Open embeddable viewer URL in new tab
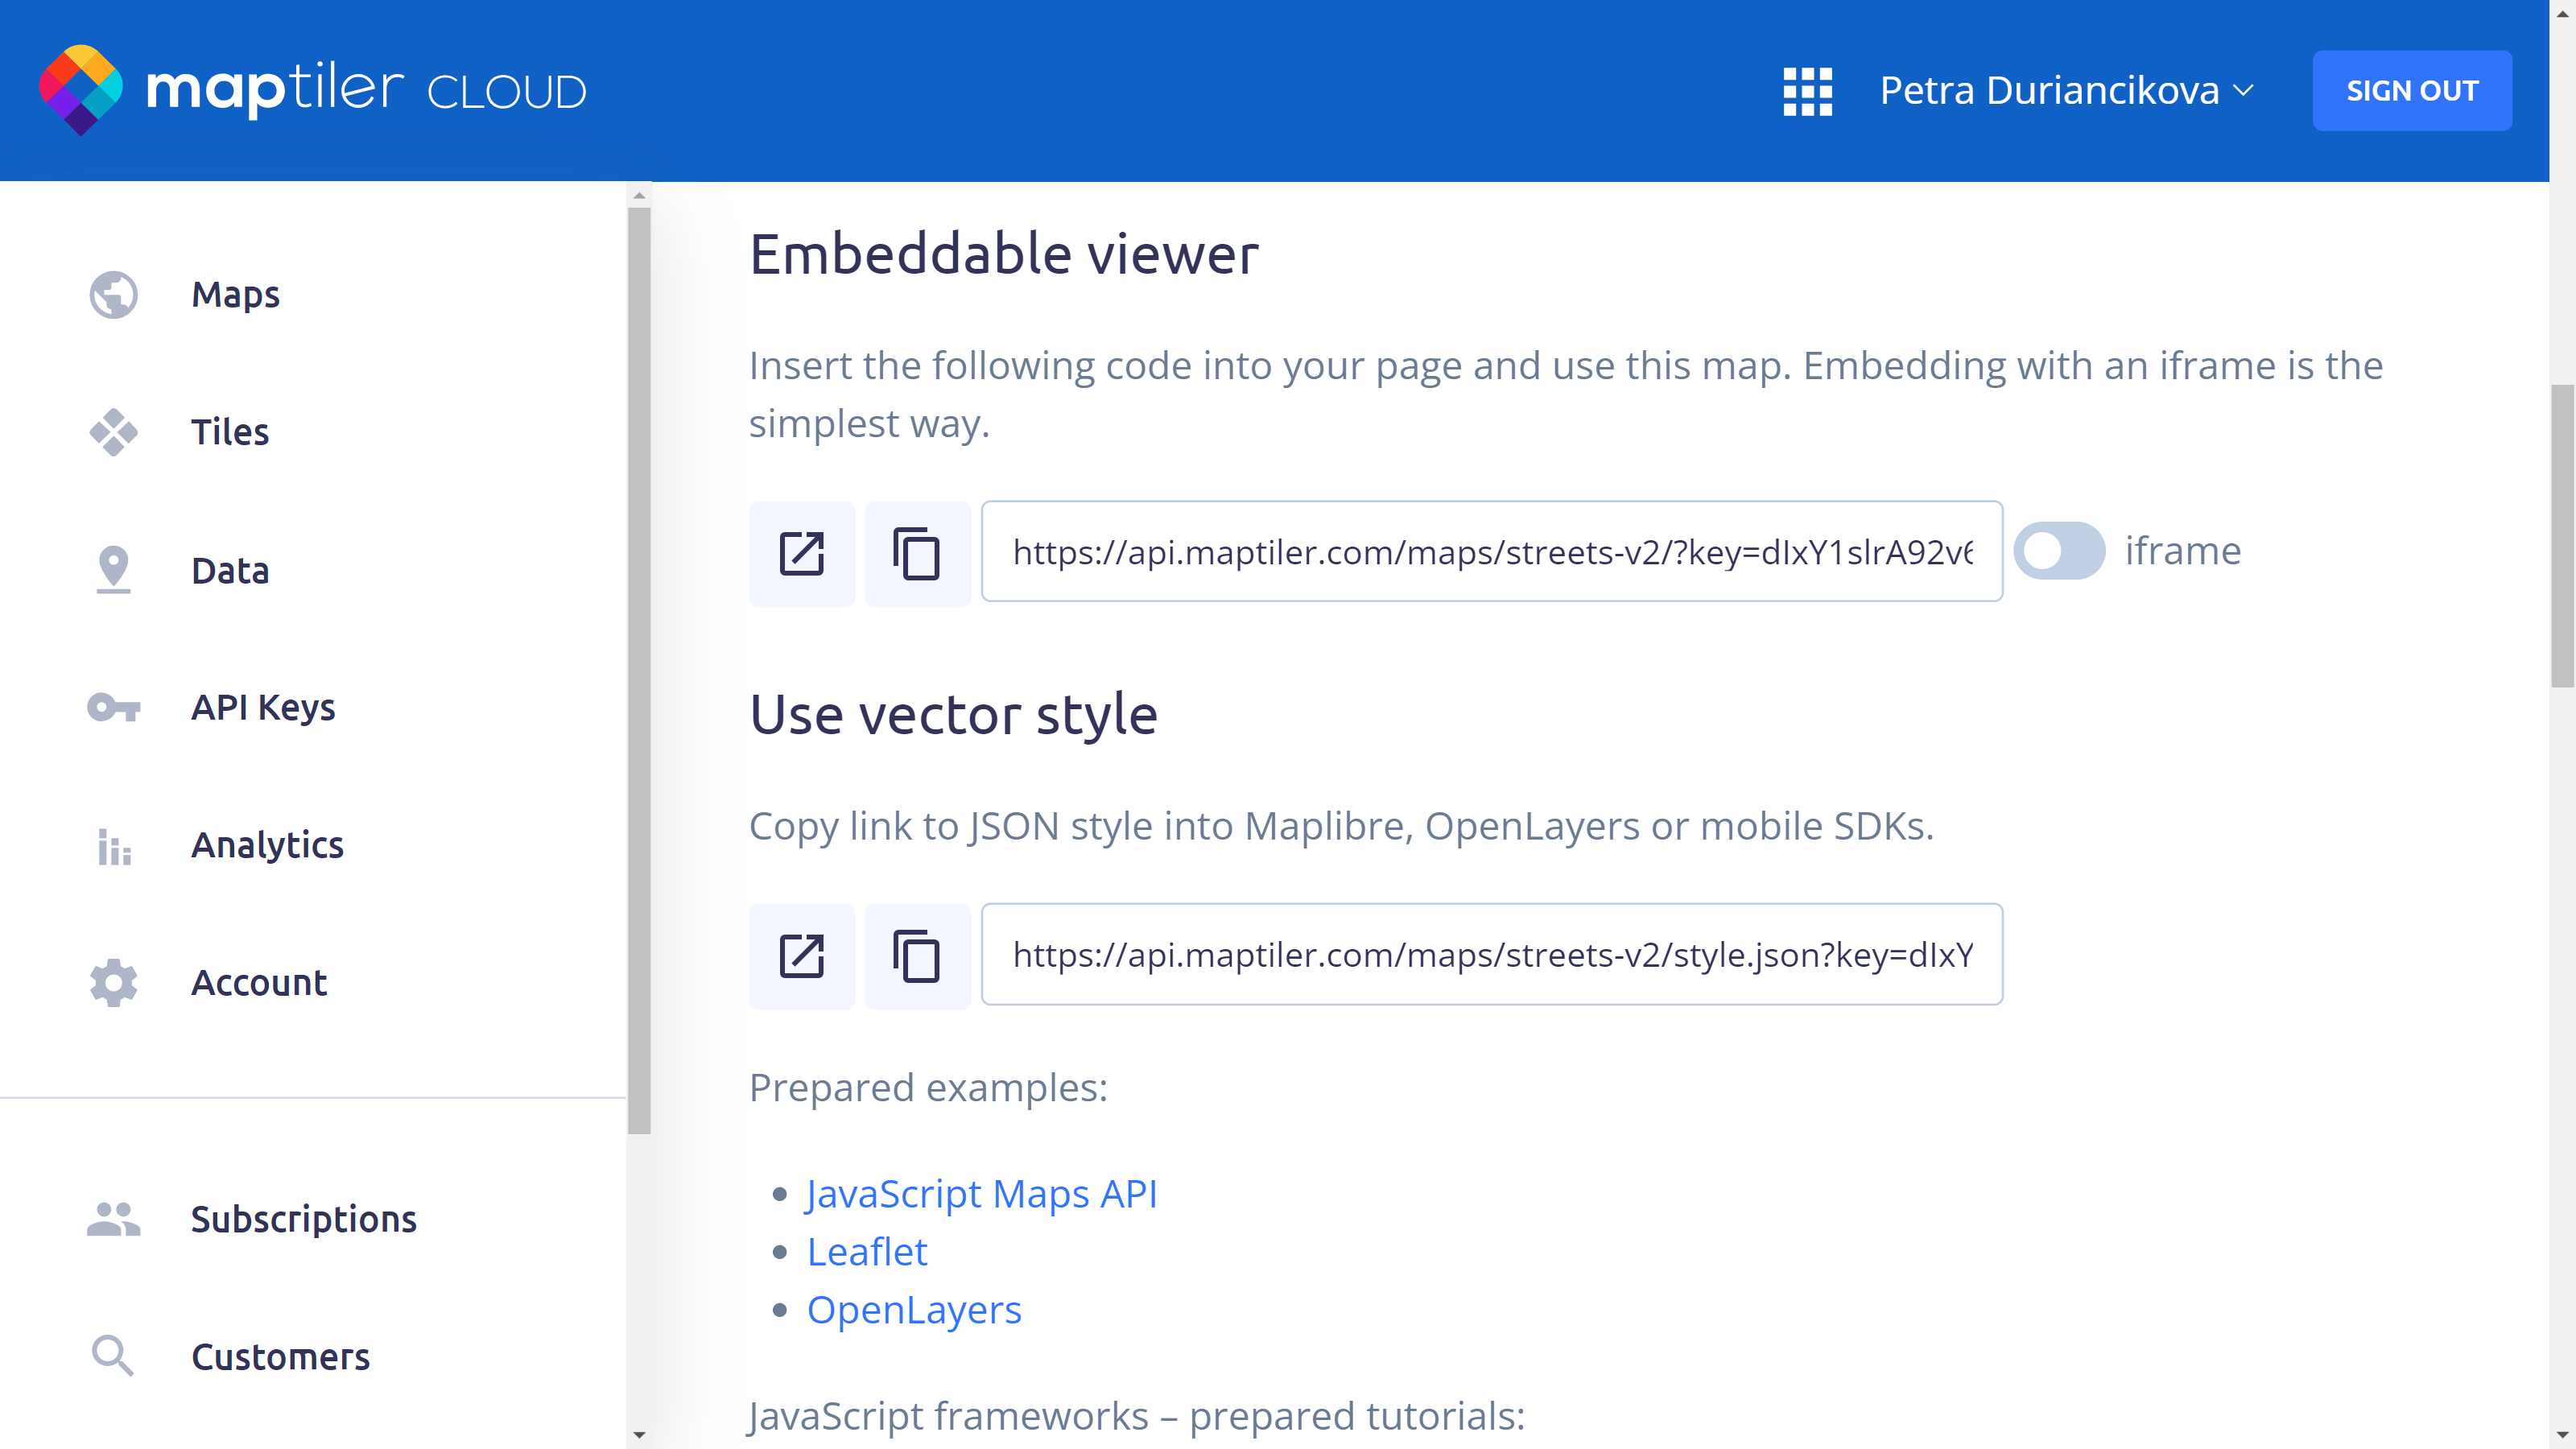 802,553
